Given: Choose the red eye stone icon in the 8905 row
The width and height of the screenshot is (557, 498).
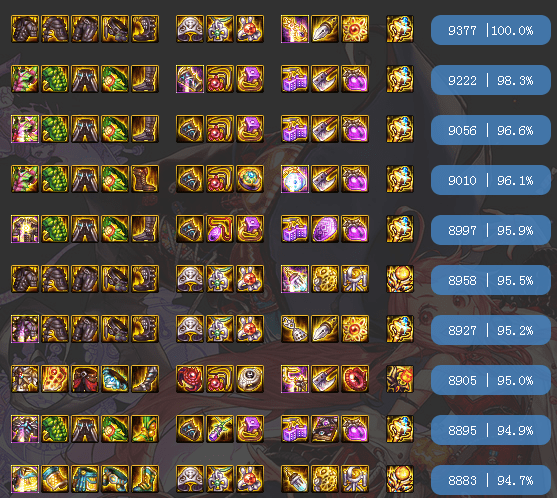Looking at the screenshot, I should (355, 379).
